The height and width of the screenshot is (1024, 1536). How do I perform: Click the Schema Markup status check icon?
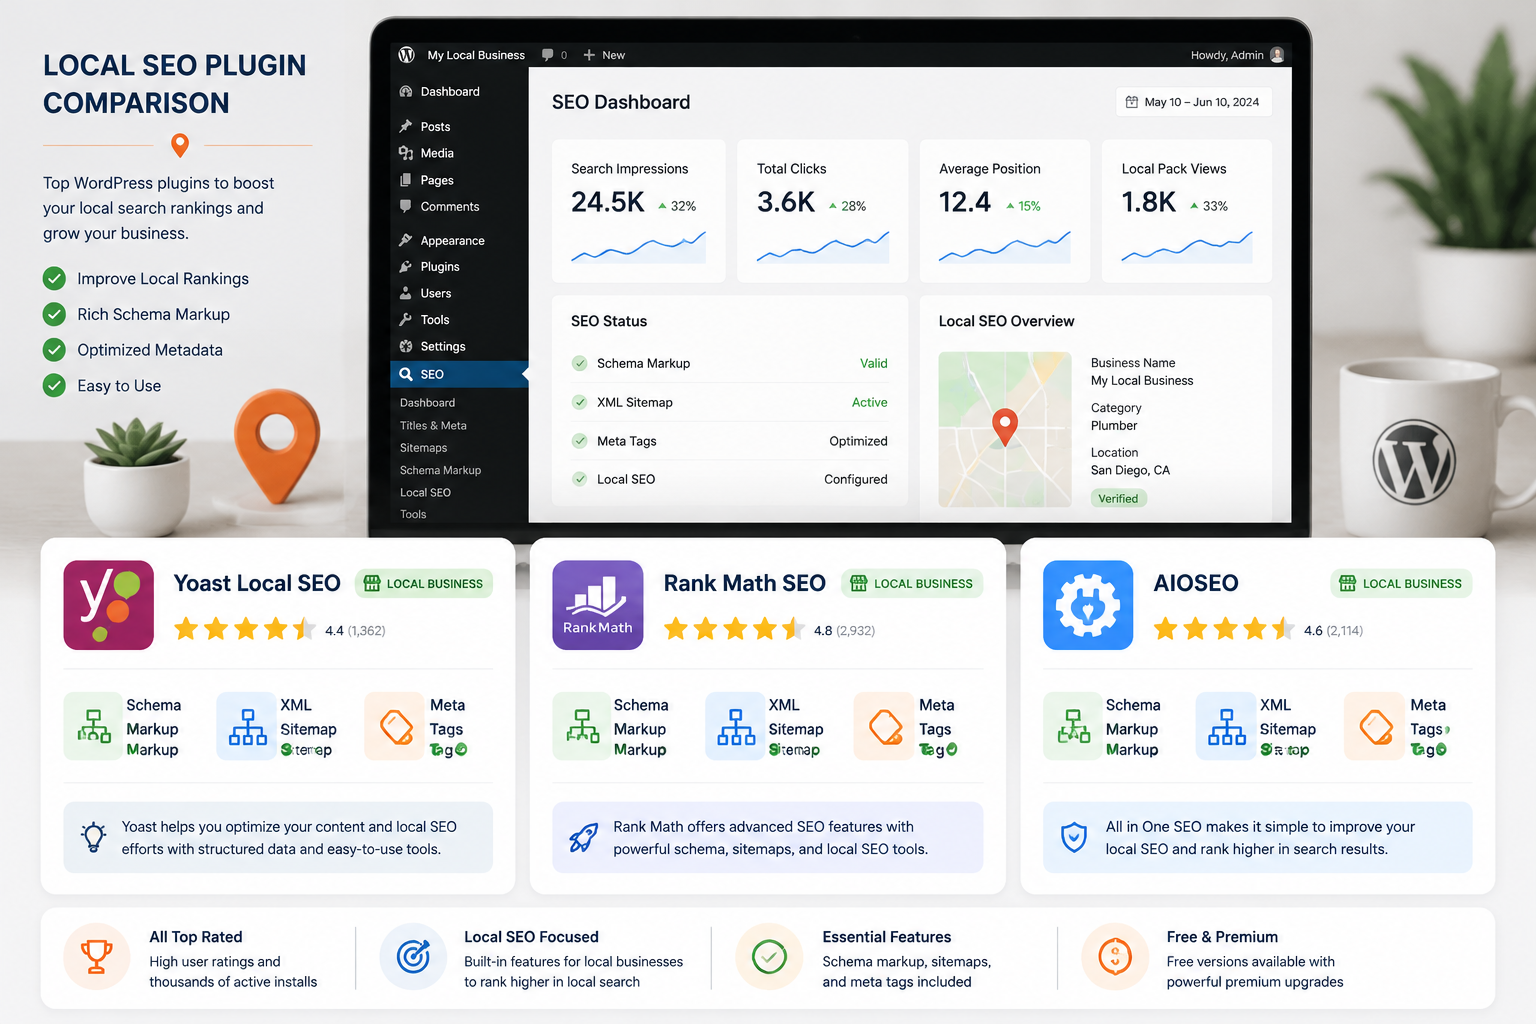pos(579,363)
